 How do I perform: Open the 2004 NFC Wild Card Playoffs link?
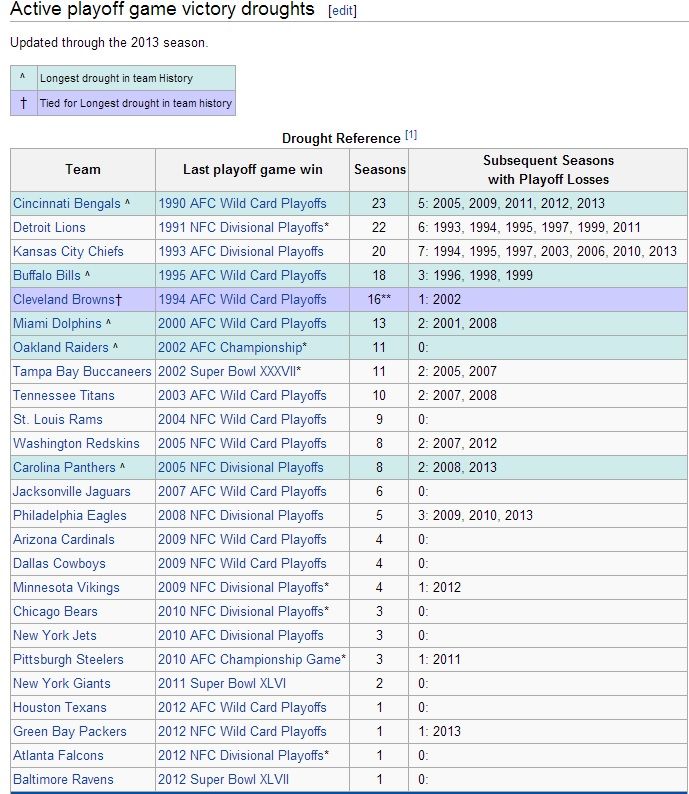point(242,419)
